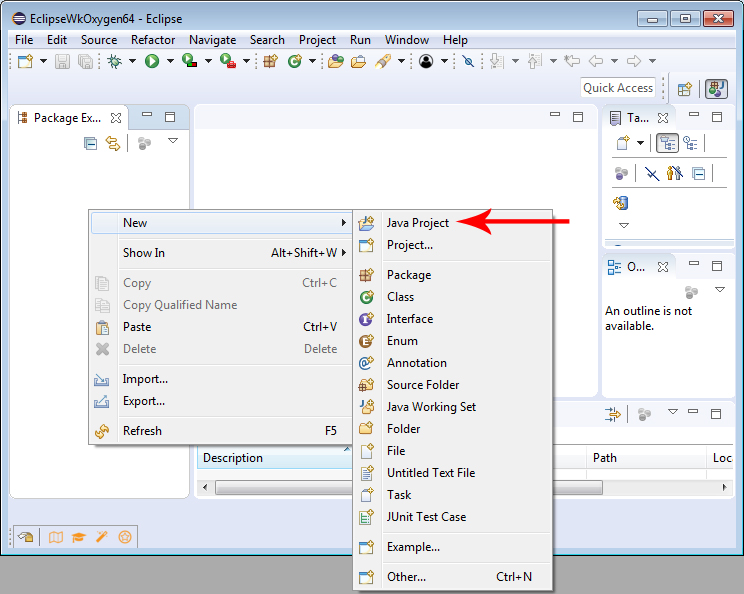Click the Run External Tools icon
744x594 pixels.
228,61
